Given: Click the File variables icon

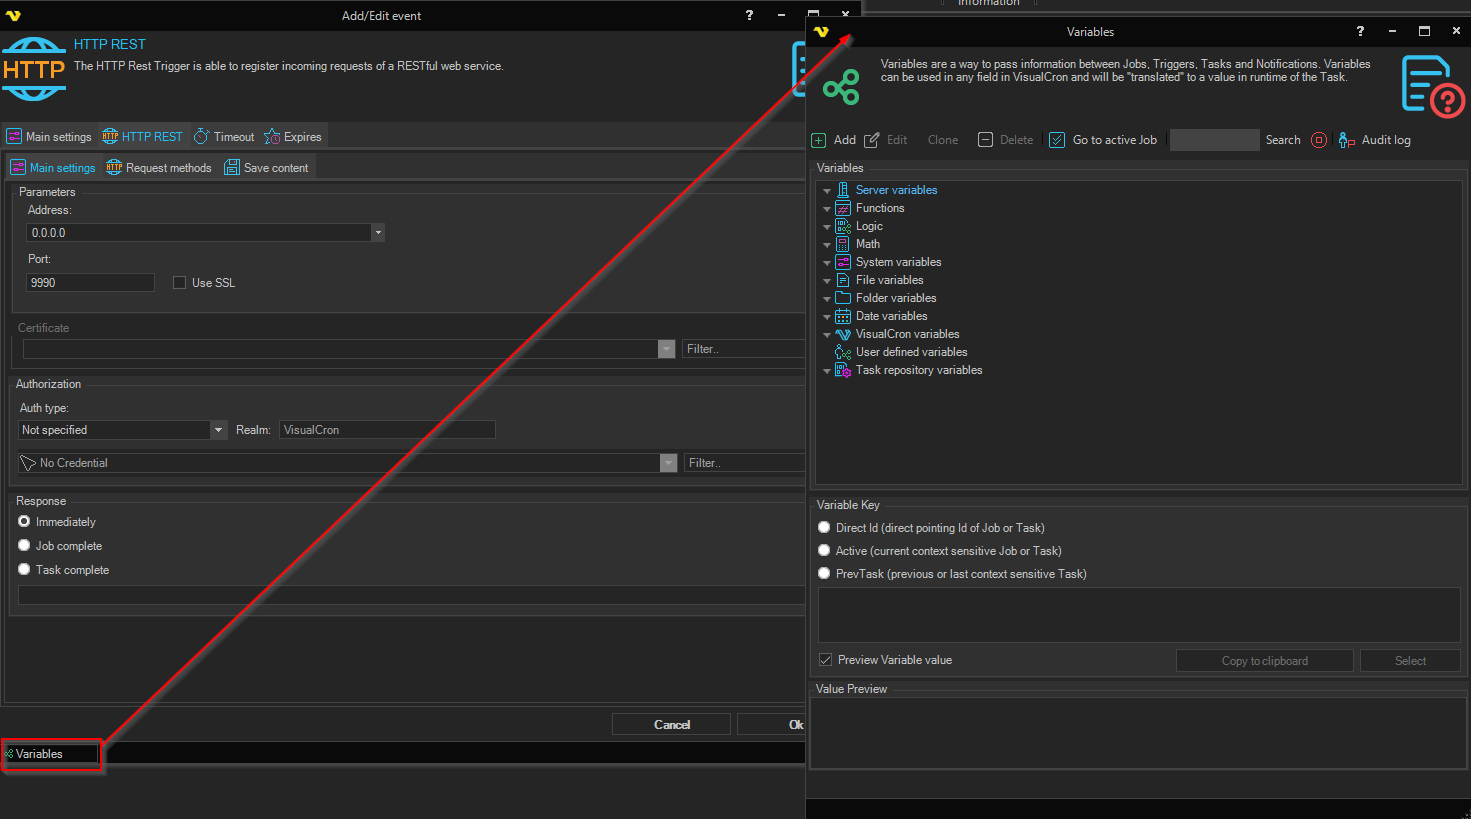Looking at the screenshot, I should pos(843,280).
